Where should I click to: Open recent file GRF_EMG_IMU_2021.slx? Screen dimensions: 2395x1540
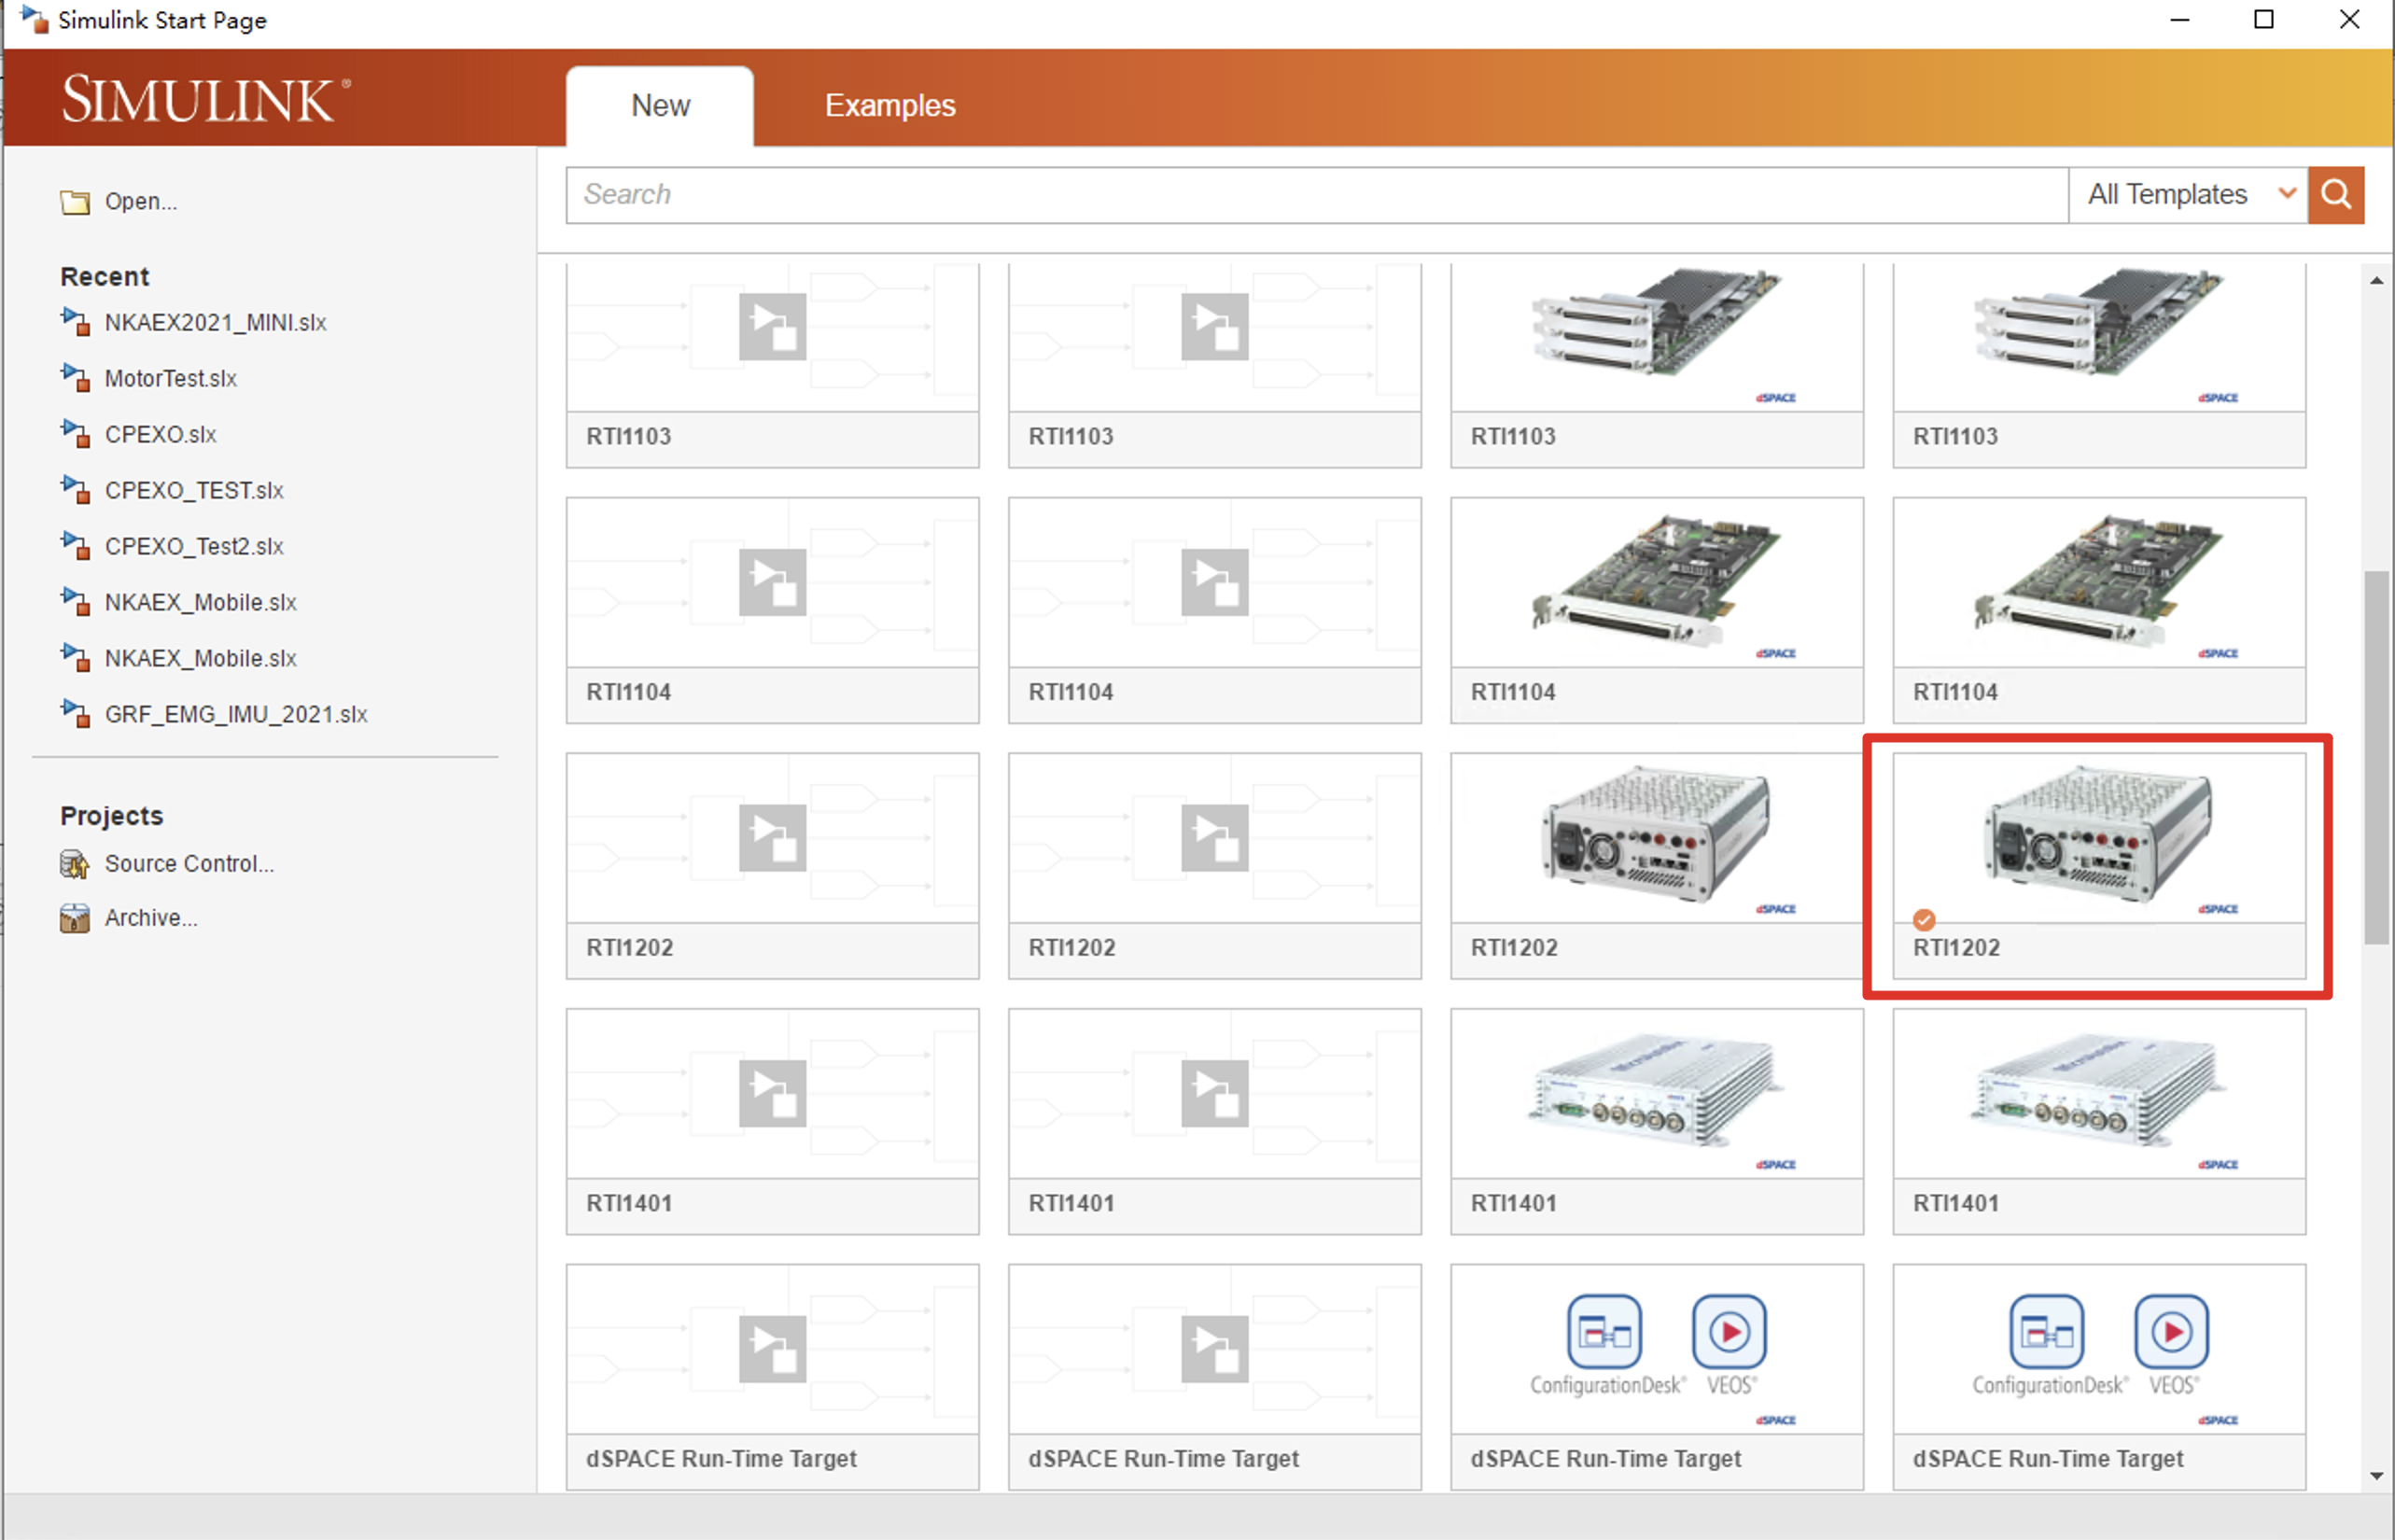[236, 714]
